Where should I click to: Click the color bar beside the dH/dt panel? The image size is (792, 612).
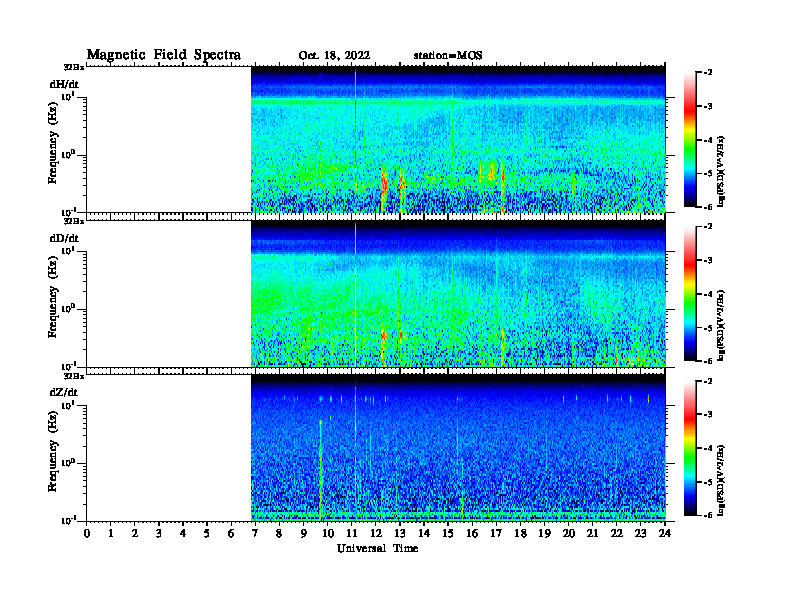(x=690, y=140)
